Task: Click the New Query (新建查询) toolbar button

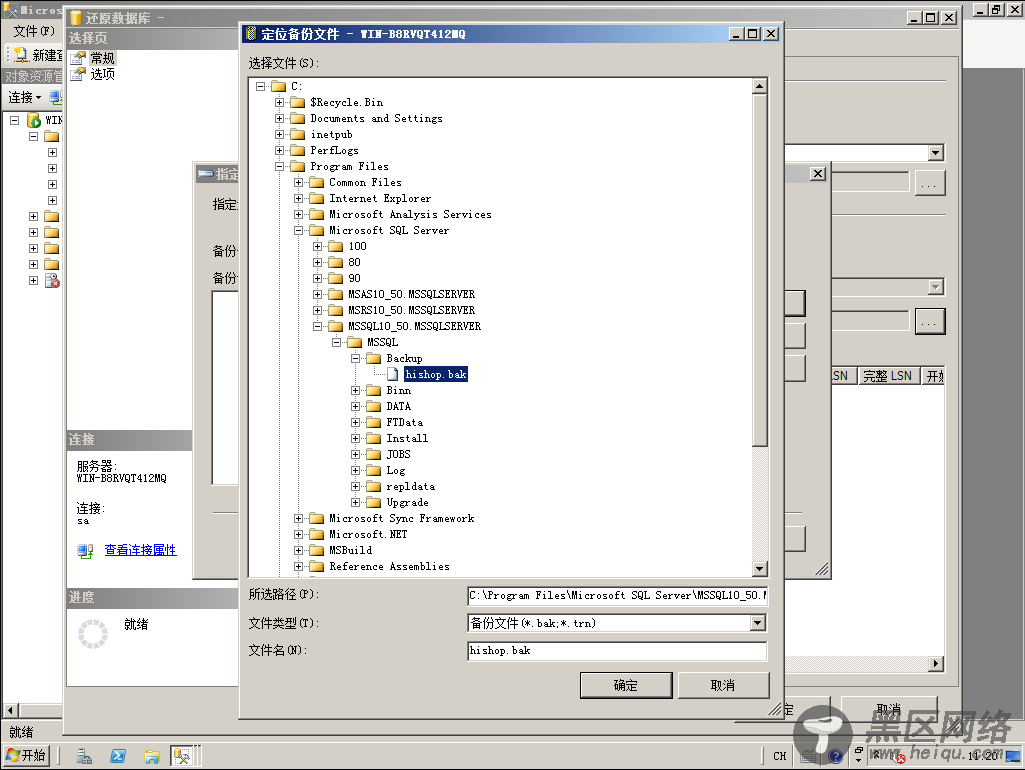Action: click(39, 55)
